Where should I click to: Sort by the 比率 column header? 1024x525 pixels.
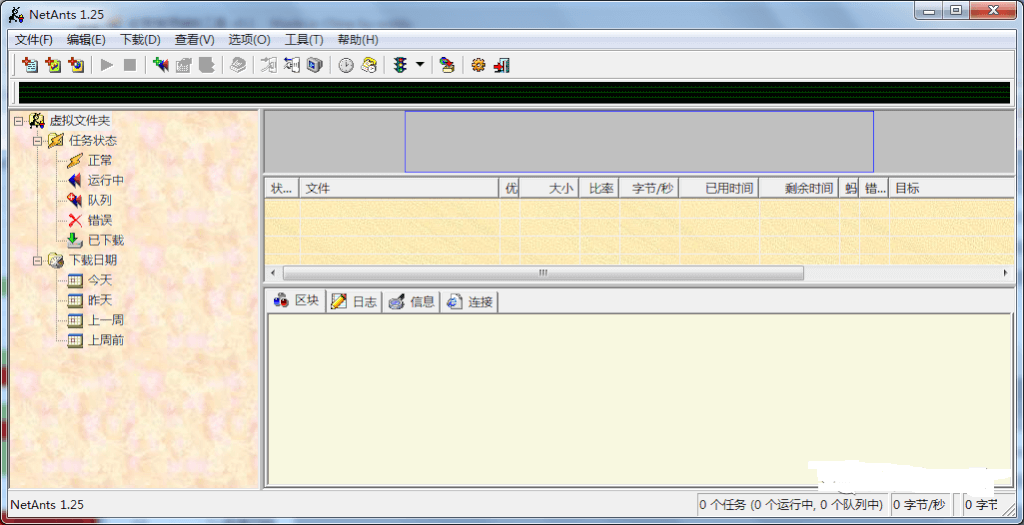click(600, 189)
